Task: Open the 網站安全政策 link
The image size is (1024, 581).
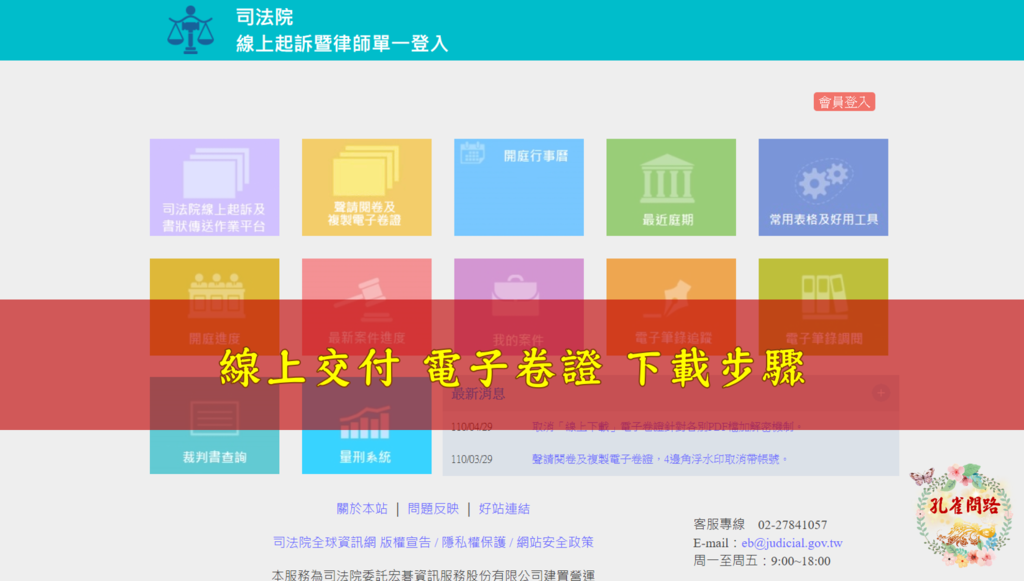Action: (x=555, y=542)
